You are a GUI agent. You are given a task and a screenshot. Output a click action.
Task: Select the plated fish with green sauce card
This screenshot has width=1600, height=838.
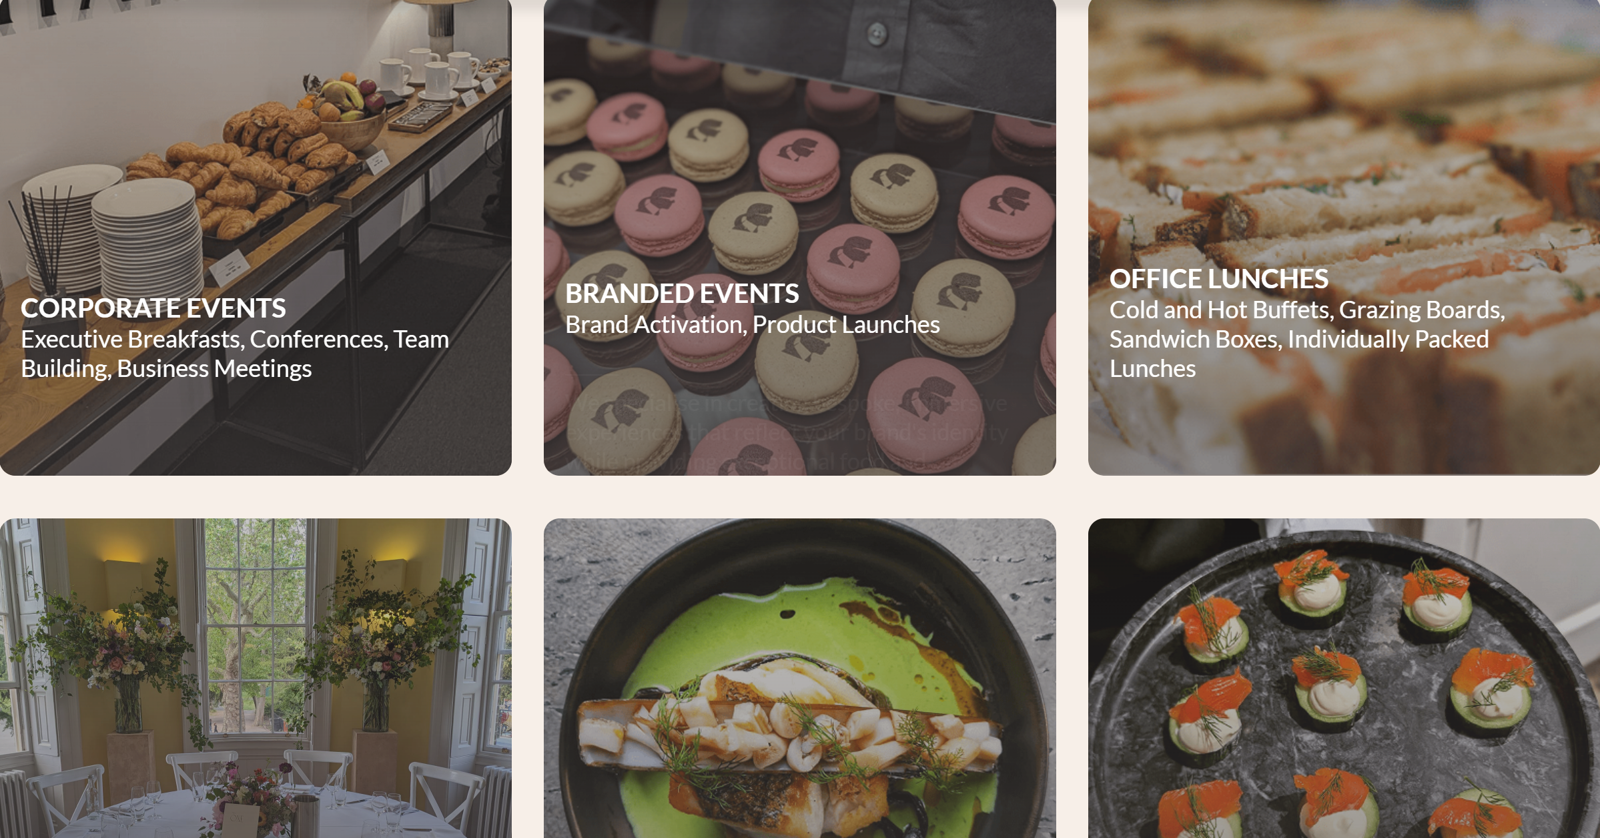(800, 678)
